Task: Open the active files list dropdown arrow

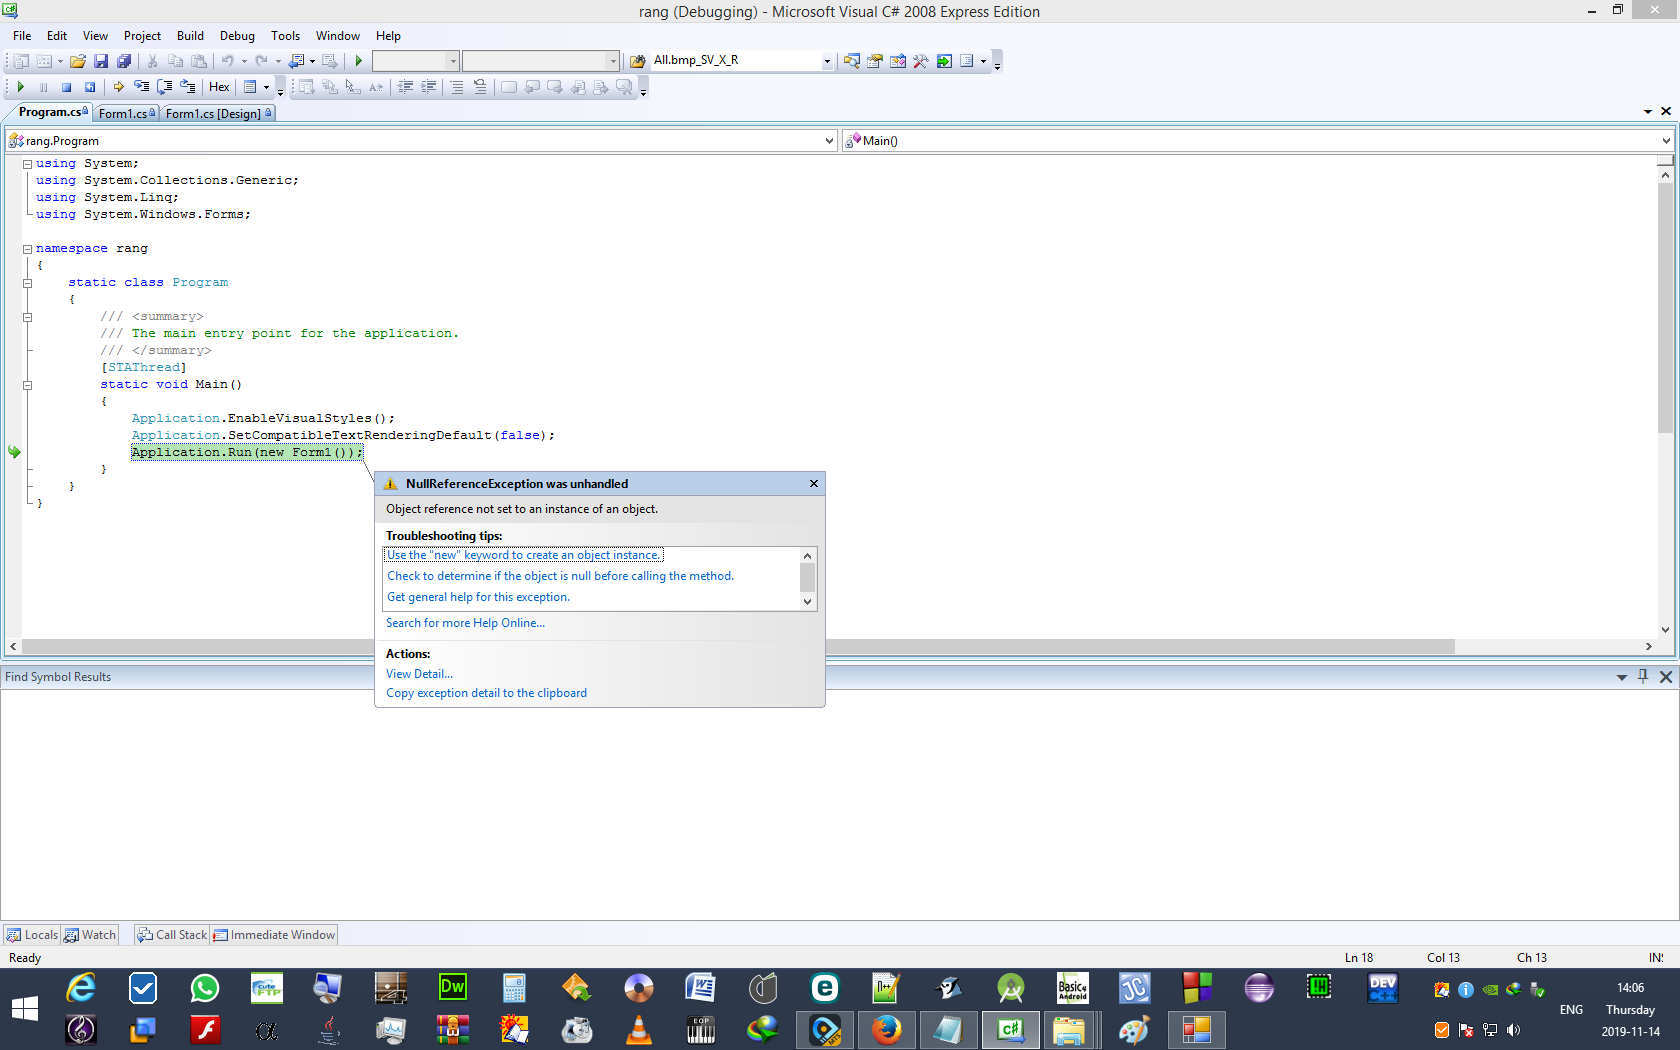Action: (1647, 112)
